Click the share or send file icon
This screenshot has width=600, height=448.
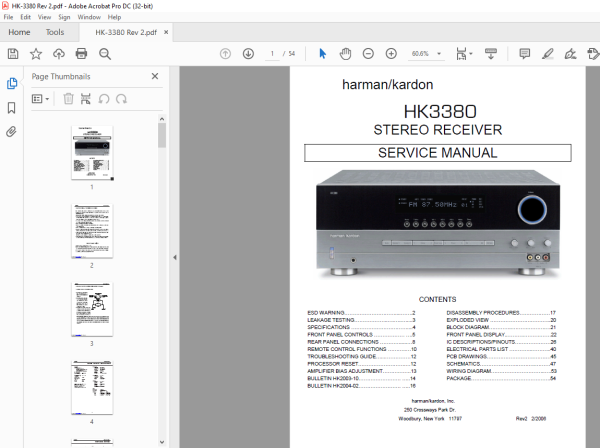pyautogui.click(x=593, y=54)
